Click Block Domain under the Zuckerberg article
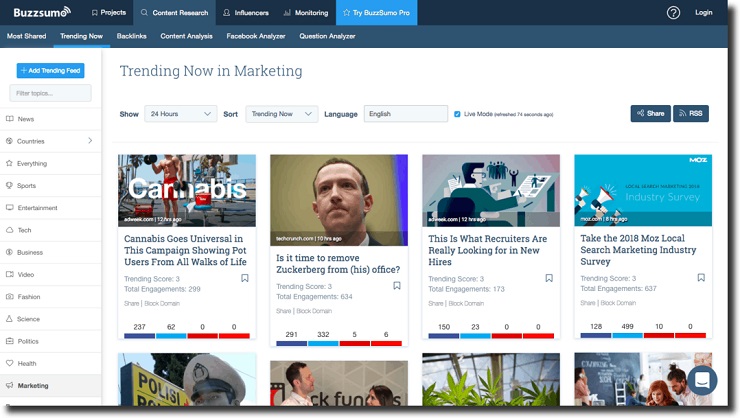 (x=314, y=311)
